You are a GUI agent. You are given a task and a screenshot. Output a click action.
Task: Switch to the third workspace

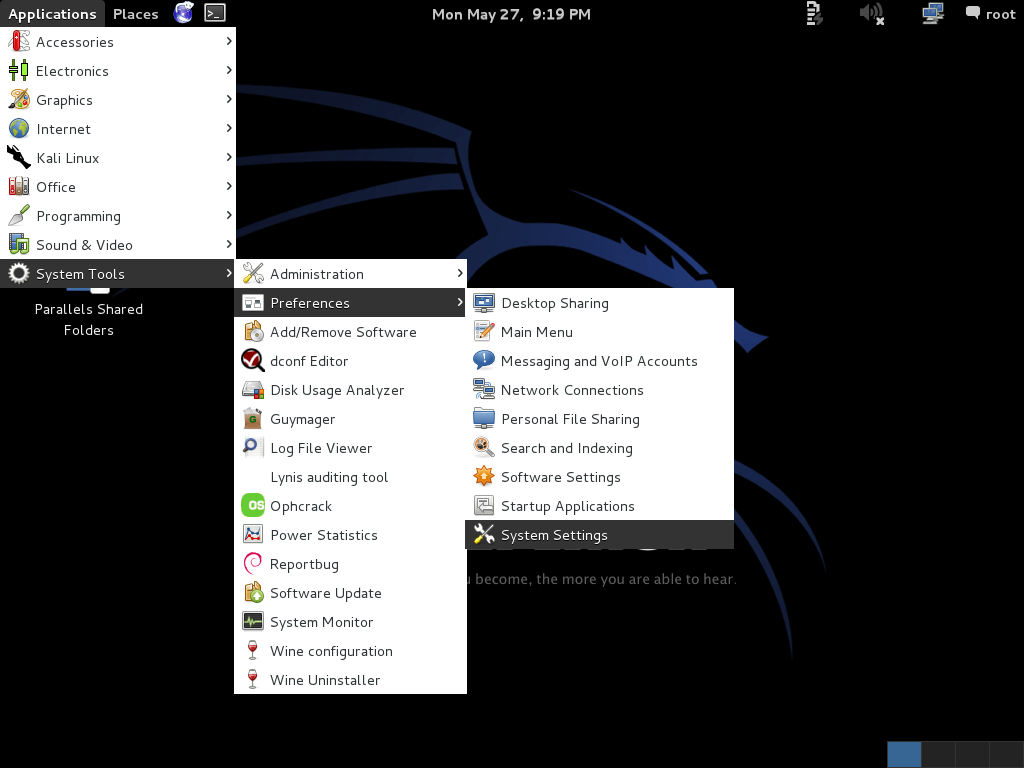click(x=972, y=754)
